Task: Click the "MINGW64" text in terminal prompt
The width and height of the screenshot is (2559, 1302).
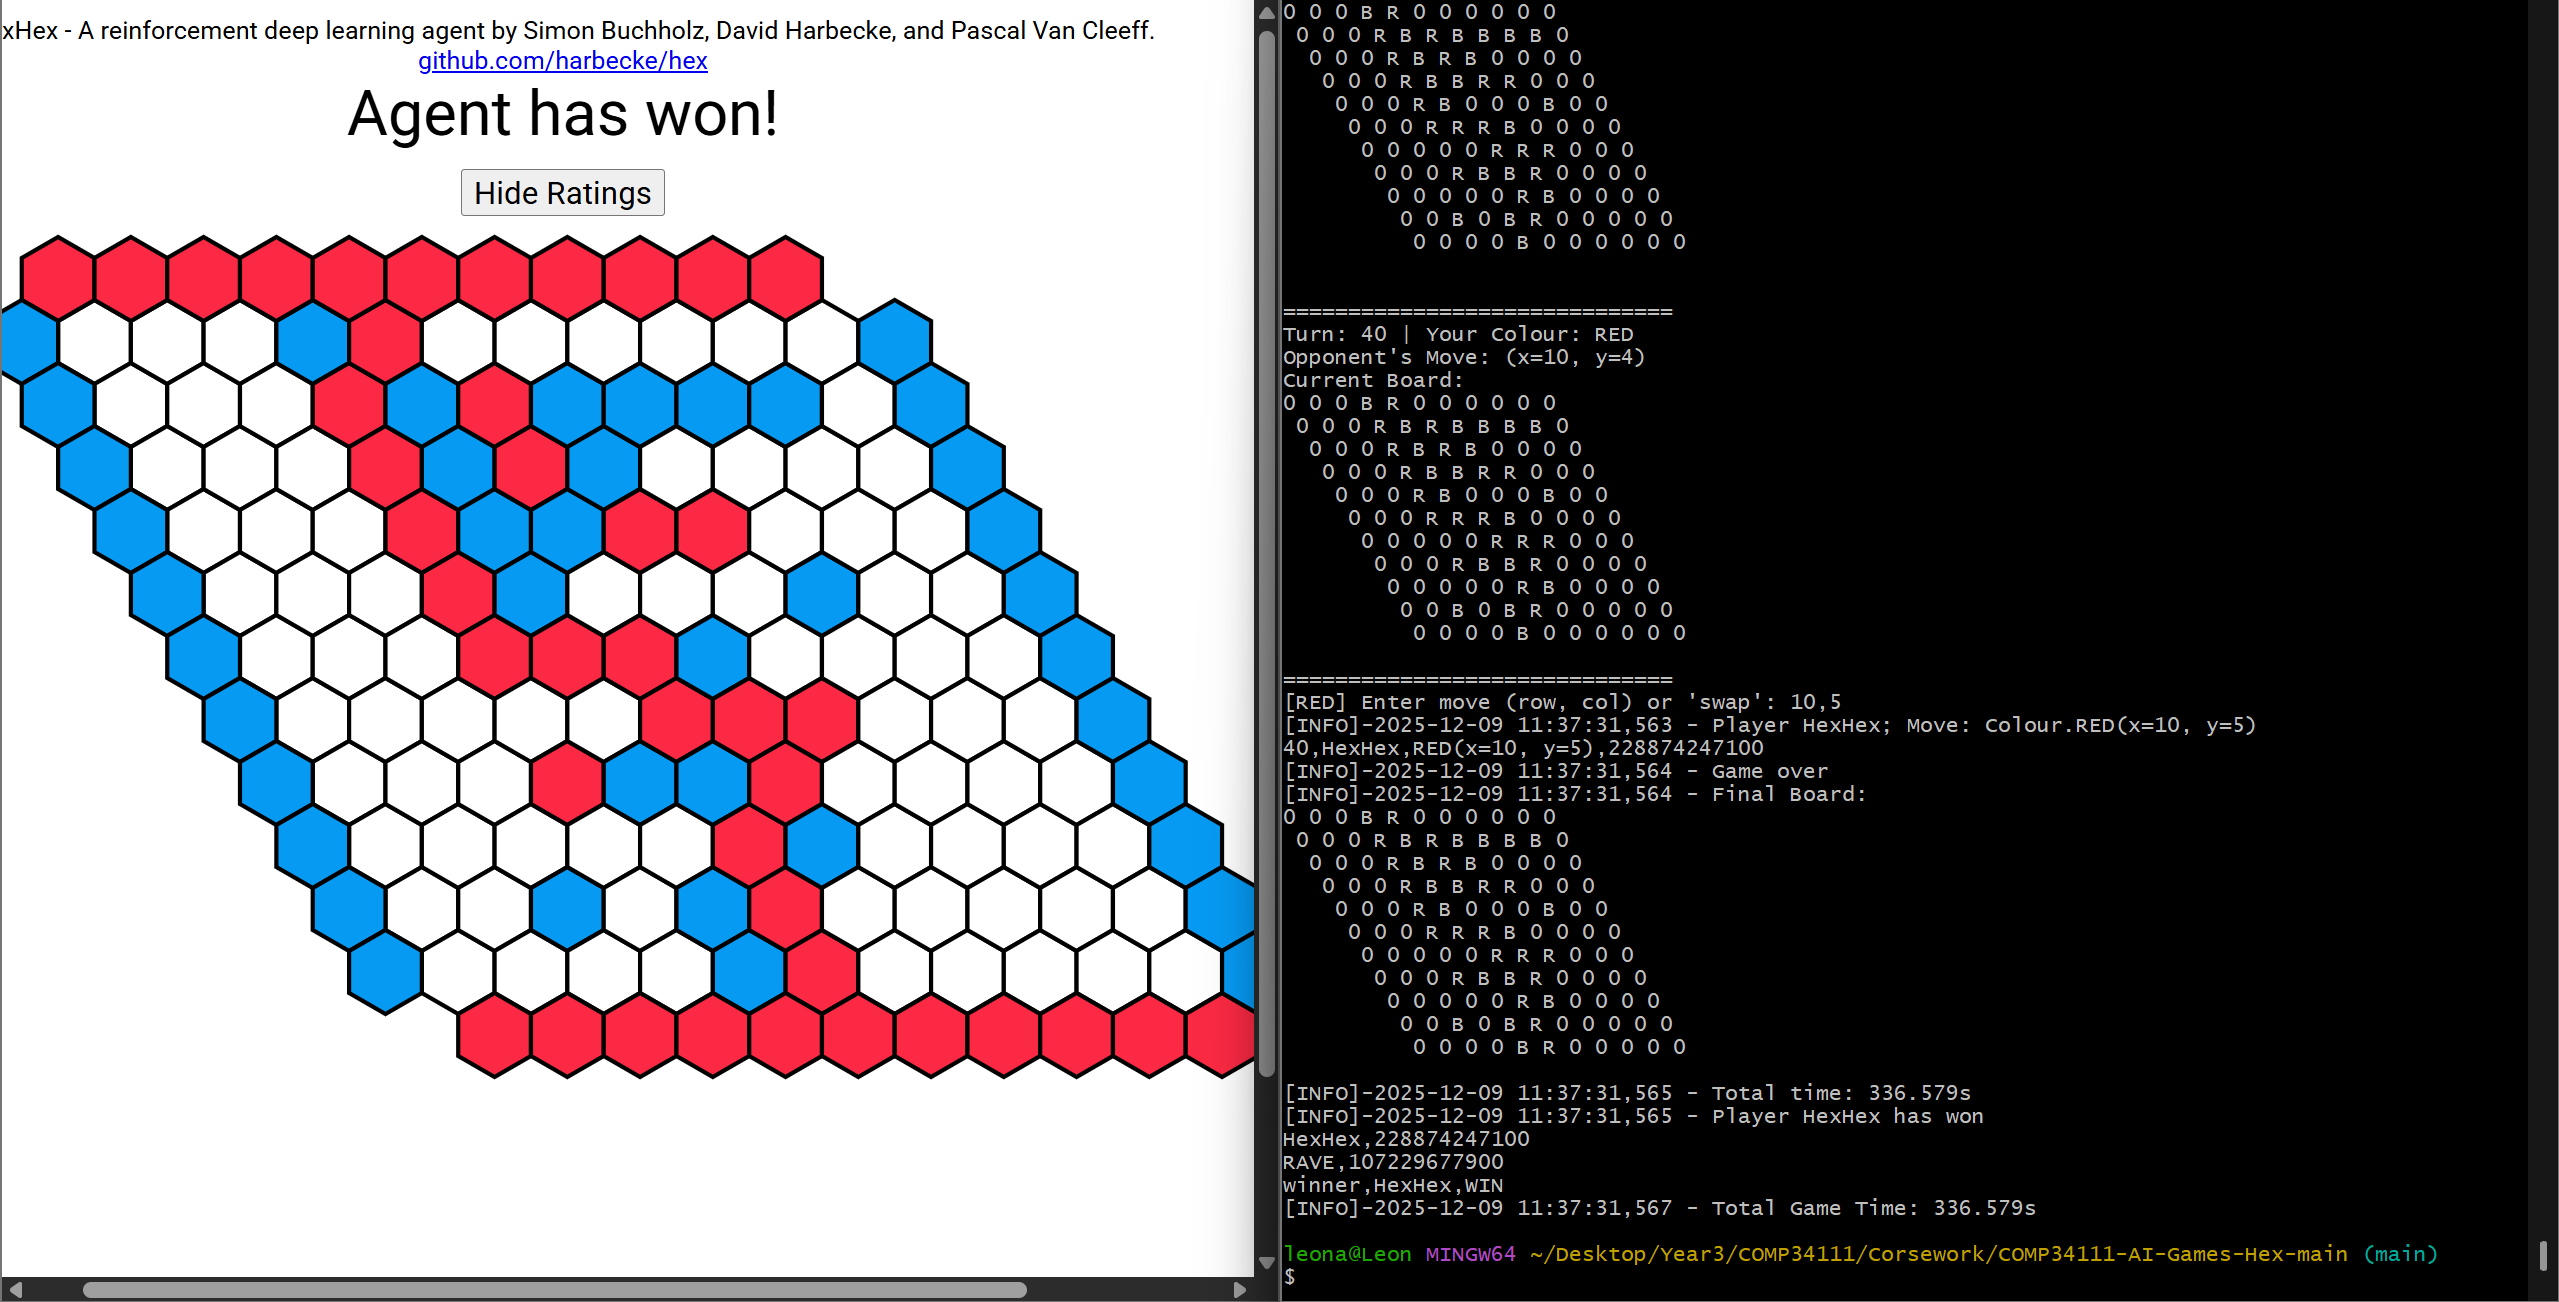Action: click(x=1470, y=1254)
